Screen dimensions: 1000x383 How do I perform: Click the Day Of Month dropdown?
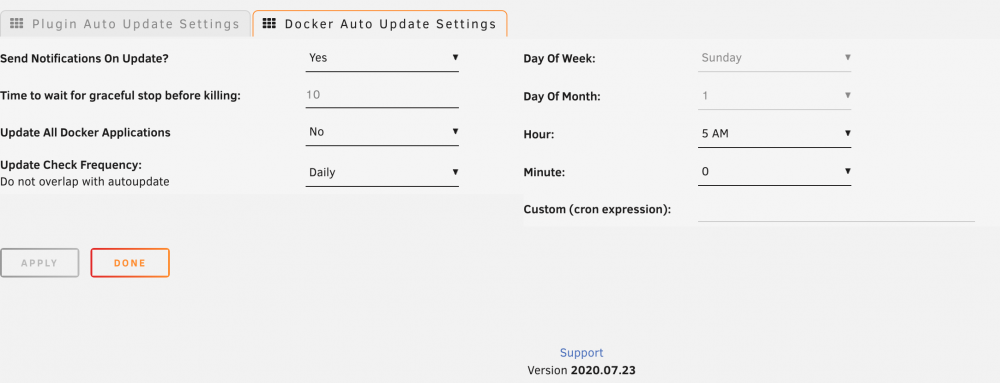(x=774, y=96)
